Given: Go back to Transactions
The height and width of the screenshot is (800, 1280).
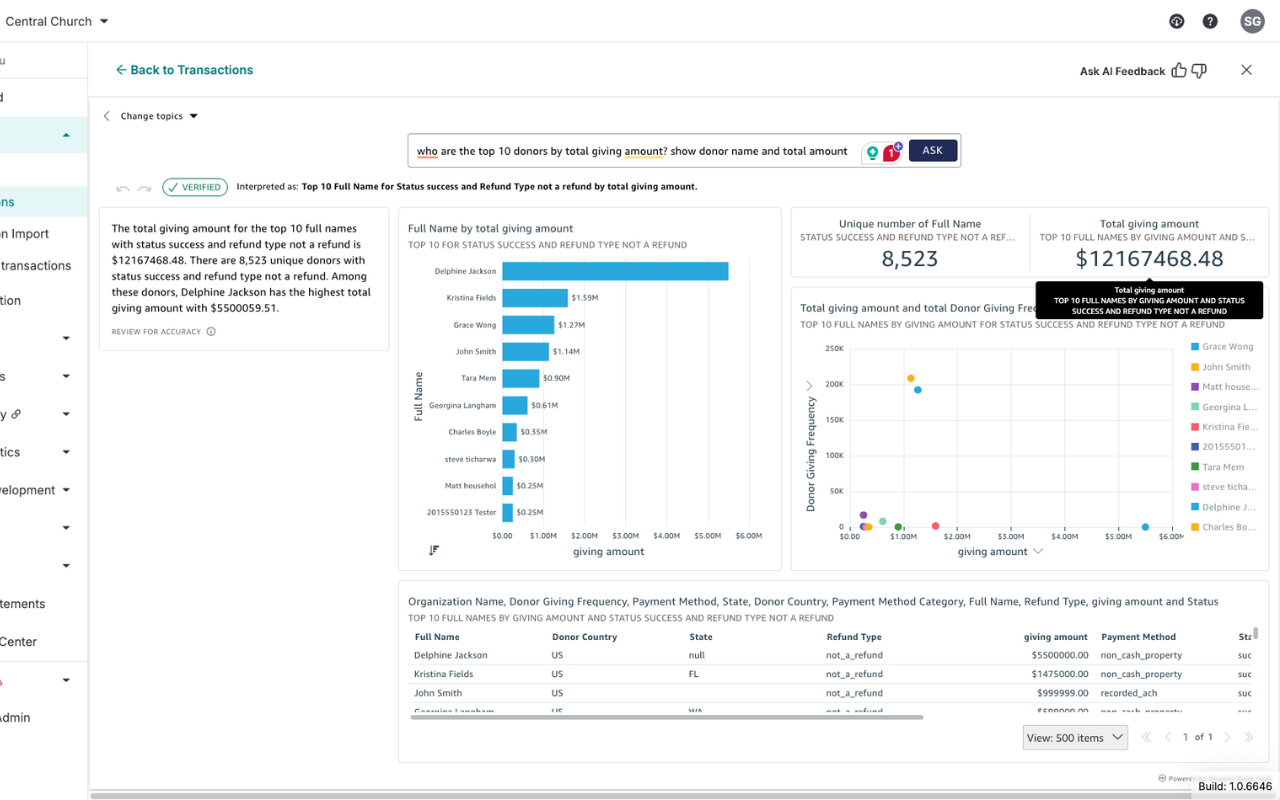Looking at the screenshot, I should click(184, 70).
